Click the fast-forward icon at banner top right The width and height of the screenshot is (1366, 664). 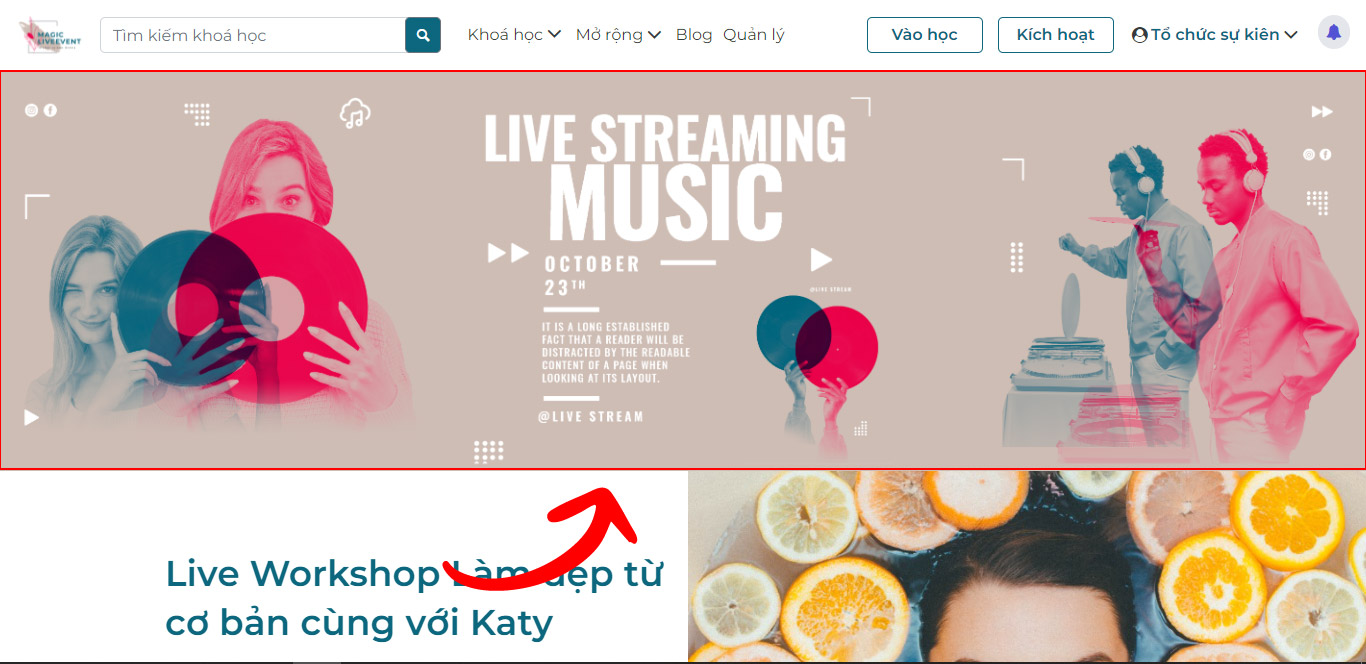coord(1322,111)
